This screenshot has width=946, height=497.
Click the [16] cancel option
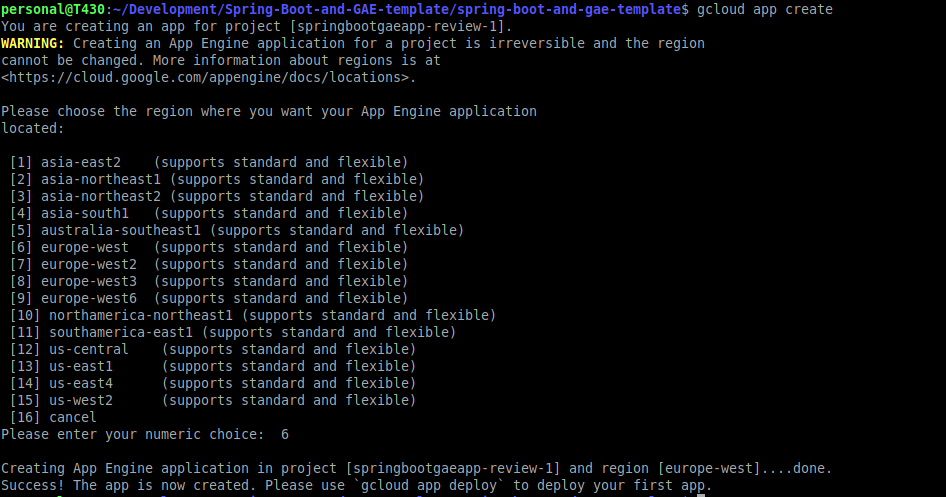[53, 417]
